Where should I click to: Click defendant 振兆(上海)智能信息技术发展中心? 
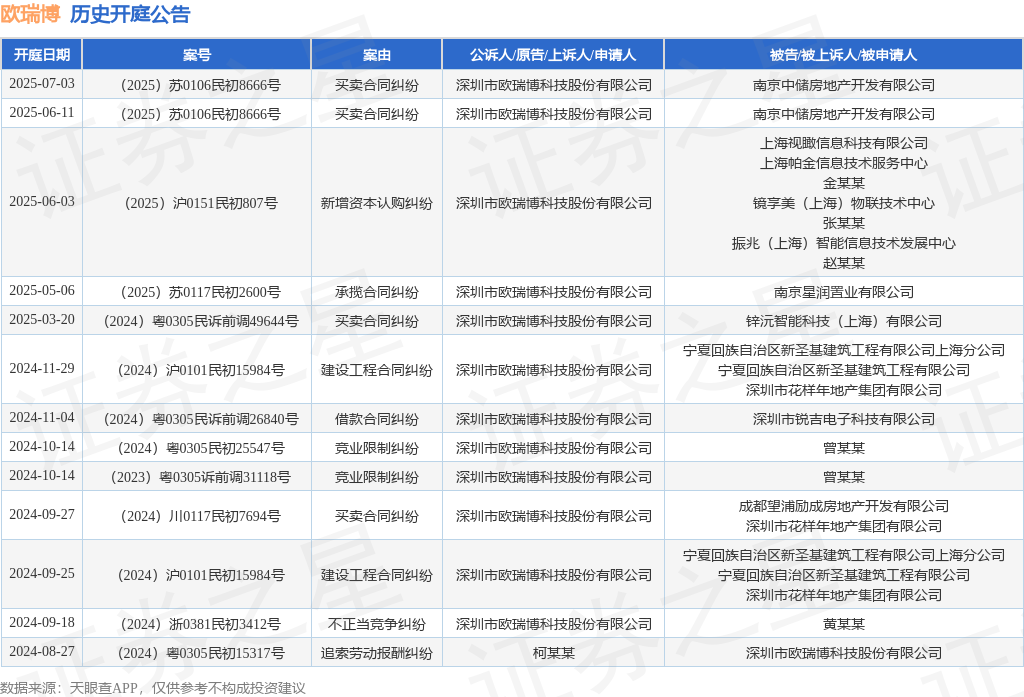pyautogui.click(x=844, y=243)
